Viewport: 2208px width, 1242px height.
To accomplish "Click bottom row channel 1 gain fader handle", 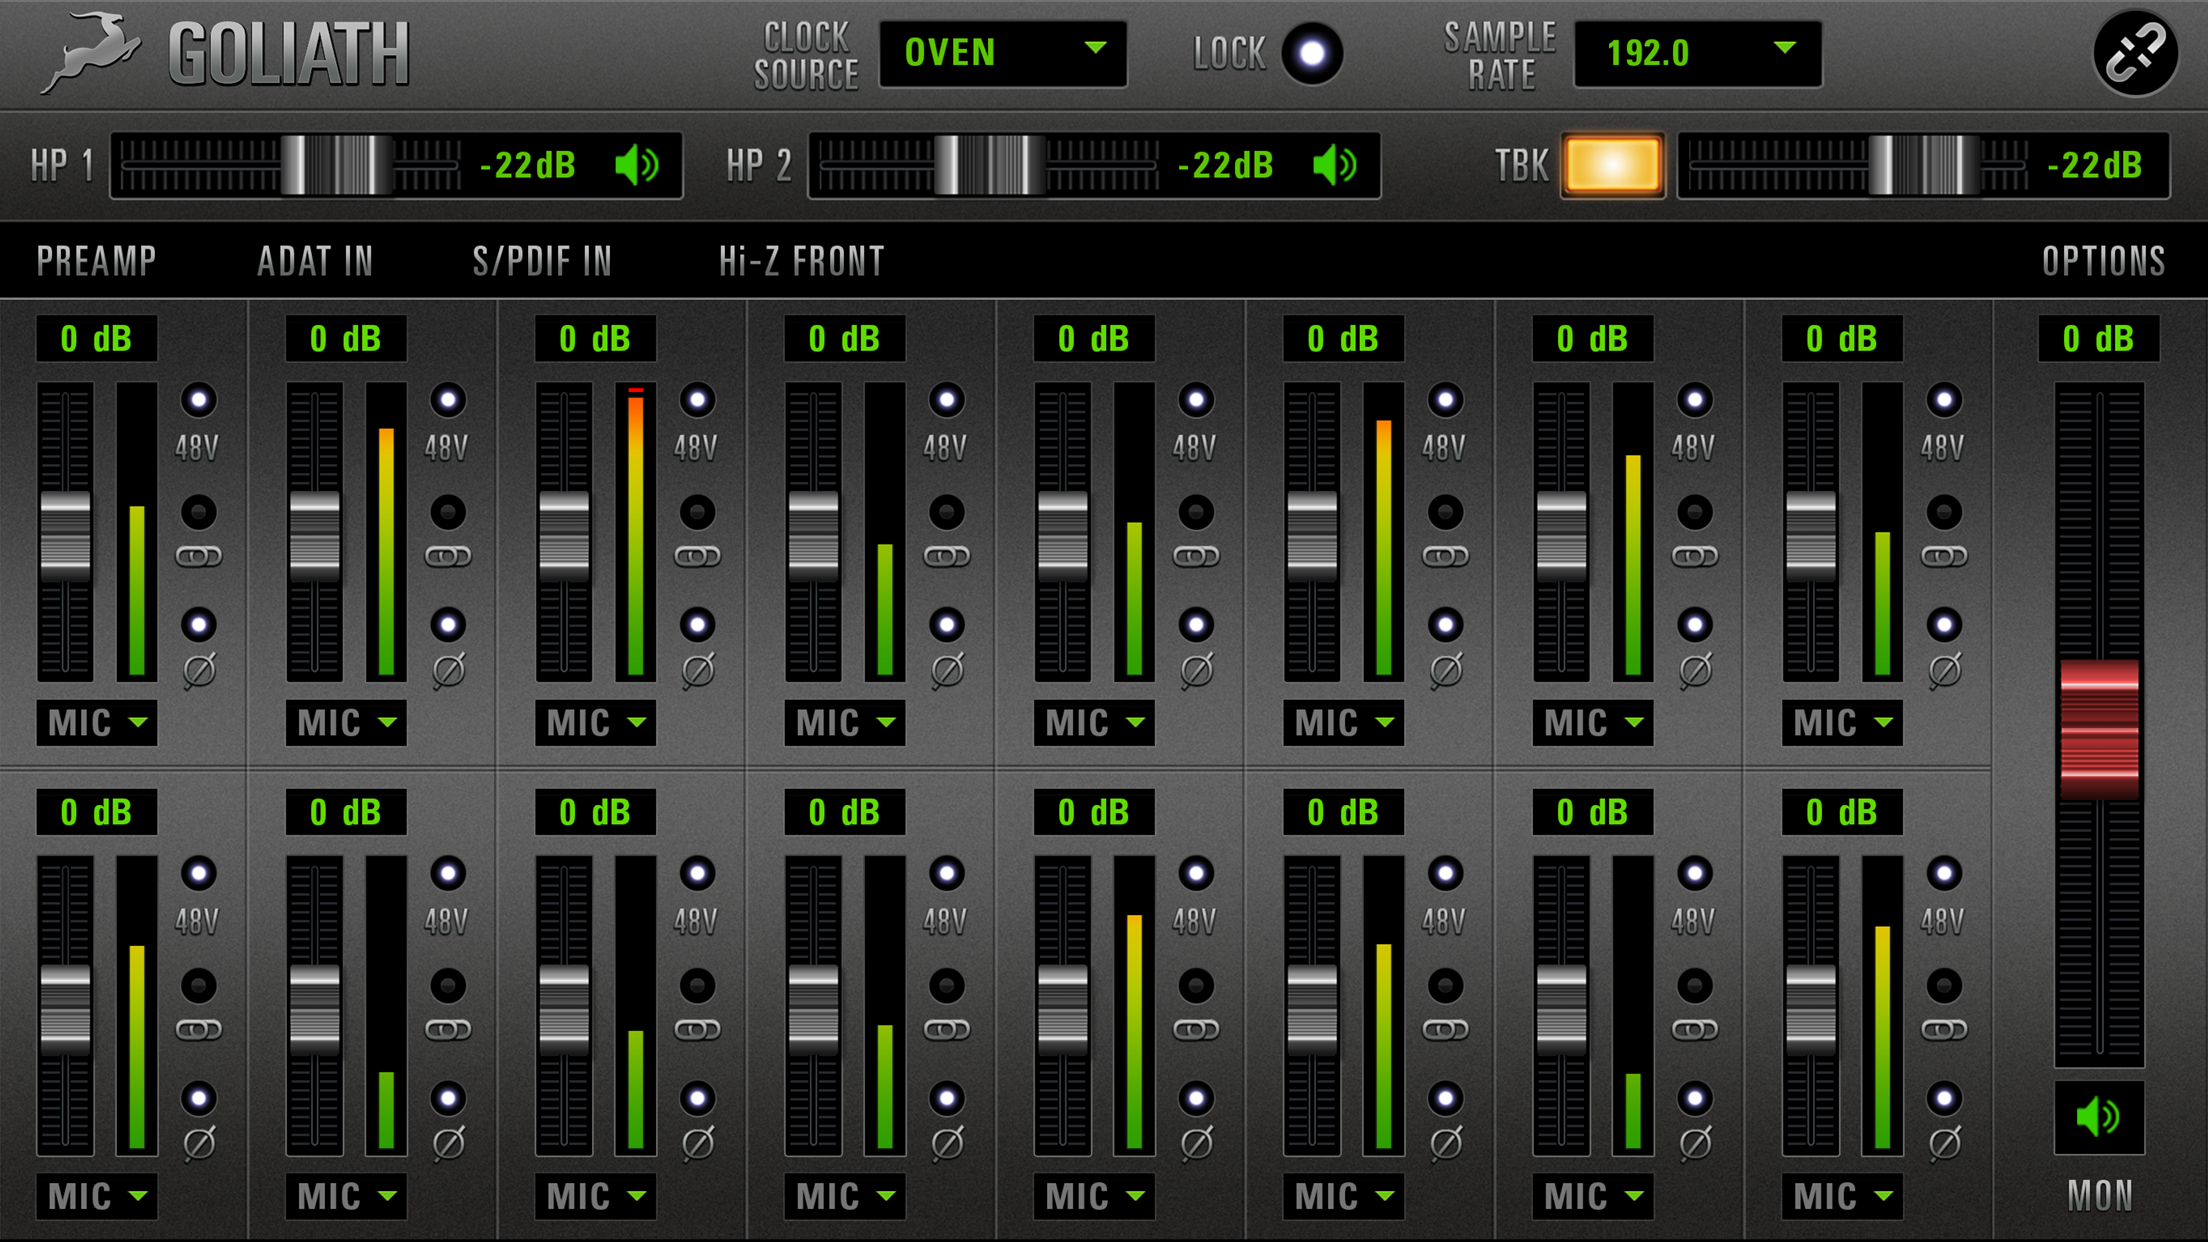I will coord(65,1010).
